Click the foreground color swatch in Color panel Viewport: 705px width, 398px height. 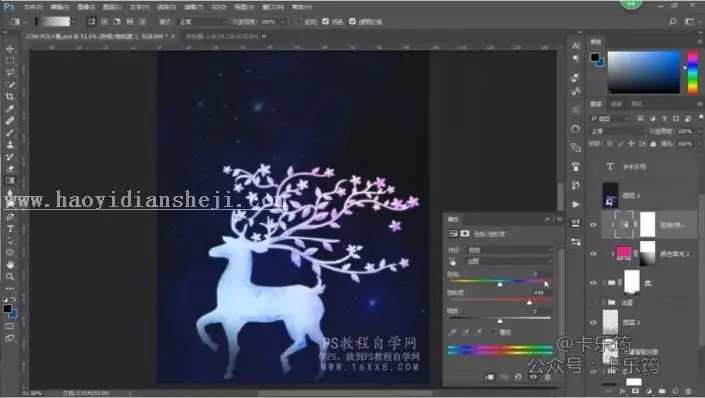pos(595,57)
